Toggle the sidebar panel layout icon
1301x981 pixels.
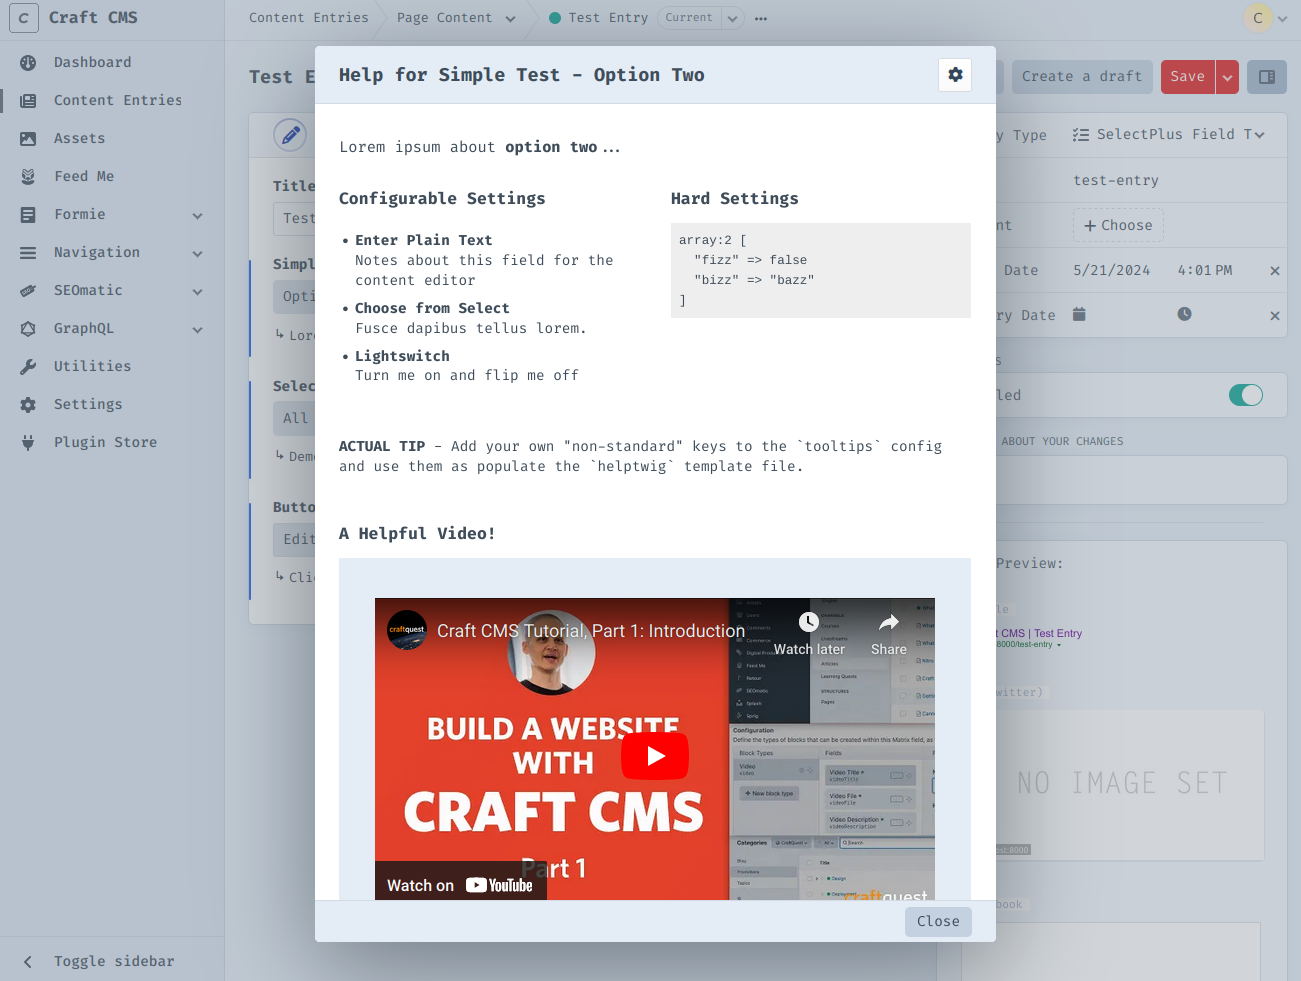pyautogui.click(x=1267, y=77)
